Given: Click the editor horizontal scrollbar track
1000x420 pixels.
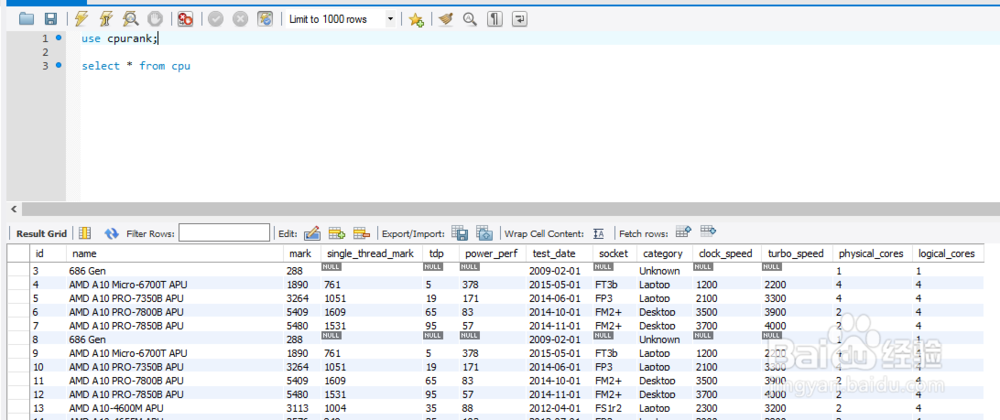Looking at the screenshot, I should point(510,209).
